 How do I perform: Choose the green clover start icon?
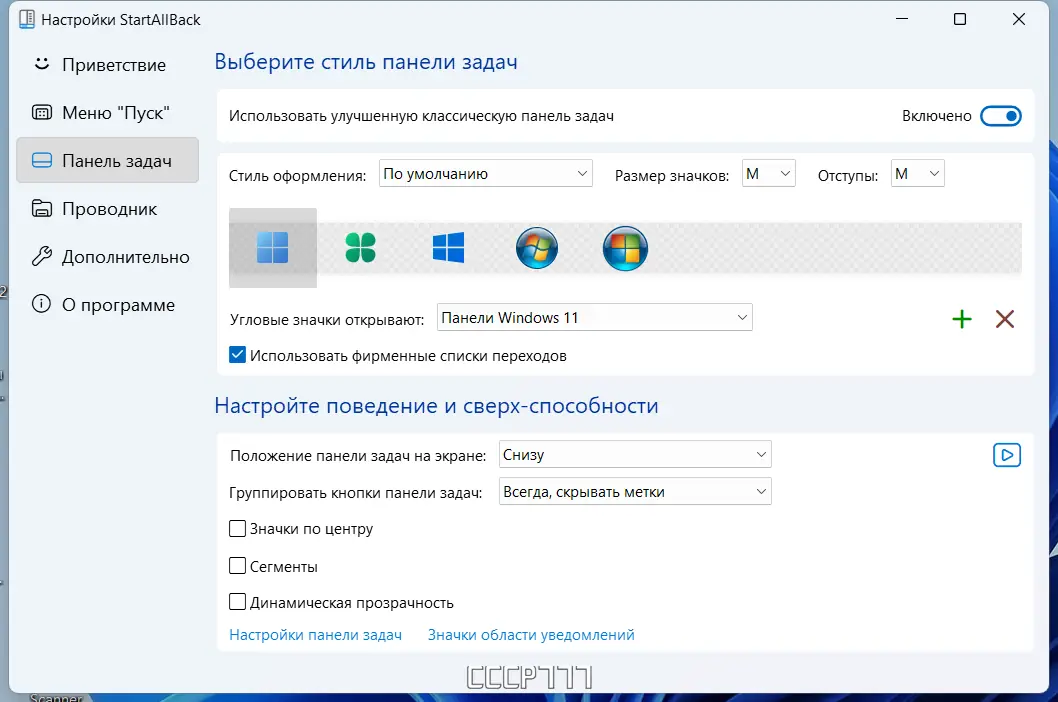point(360,248)
